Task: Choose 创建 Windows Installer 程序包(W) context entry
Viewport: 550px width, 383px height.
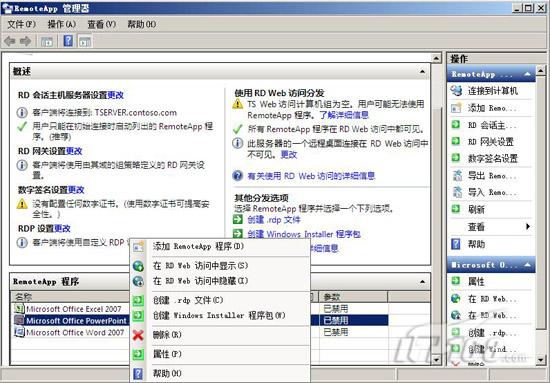Action: pyautogui.click(x=220, y=315)
